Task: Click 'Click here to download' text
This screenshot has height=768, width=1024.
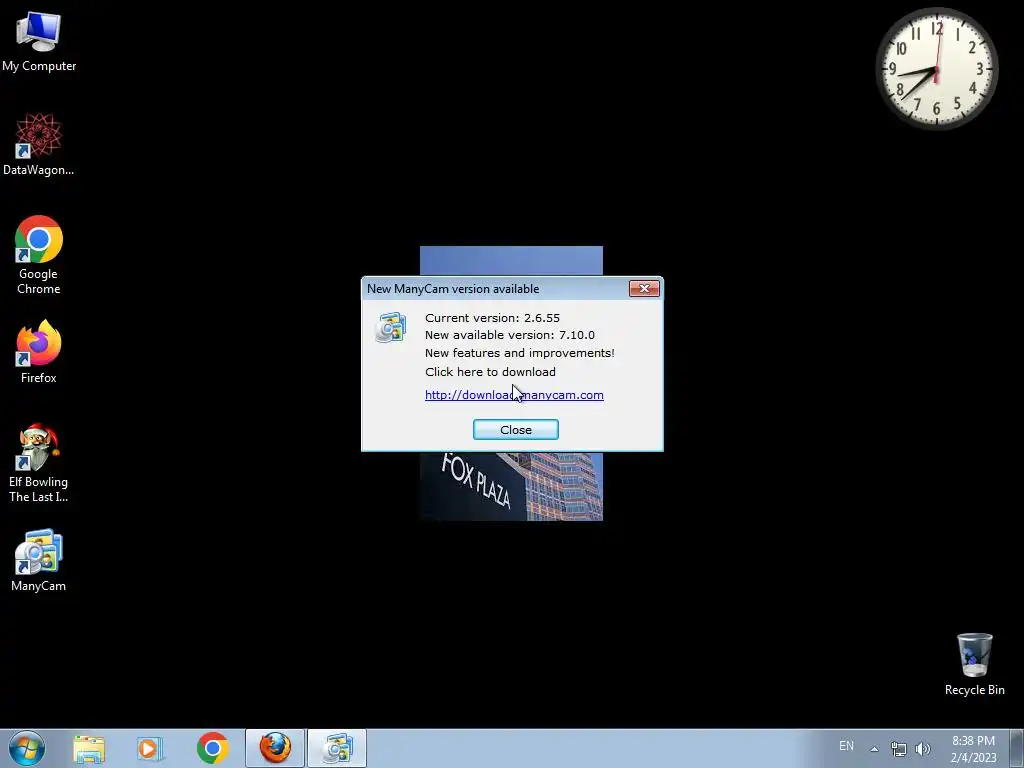Action: tap(490, 372)
